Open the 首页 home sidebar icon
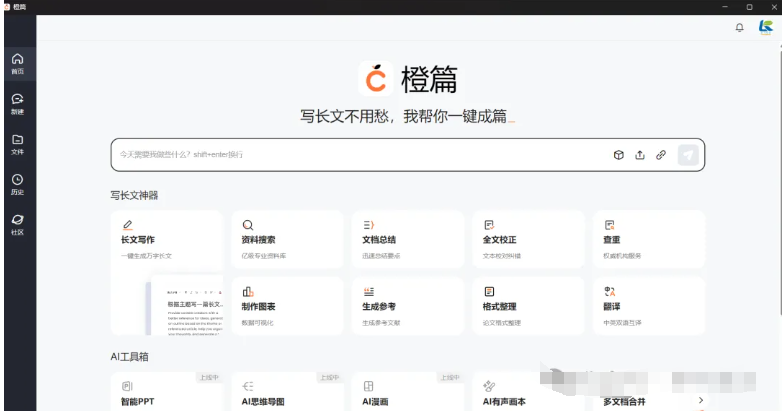 (x=17, y=64)
